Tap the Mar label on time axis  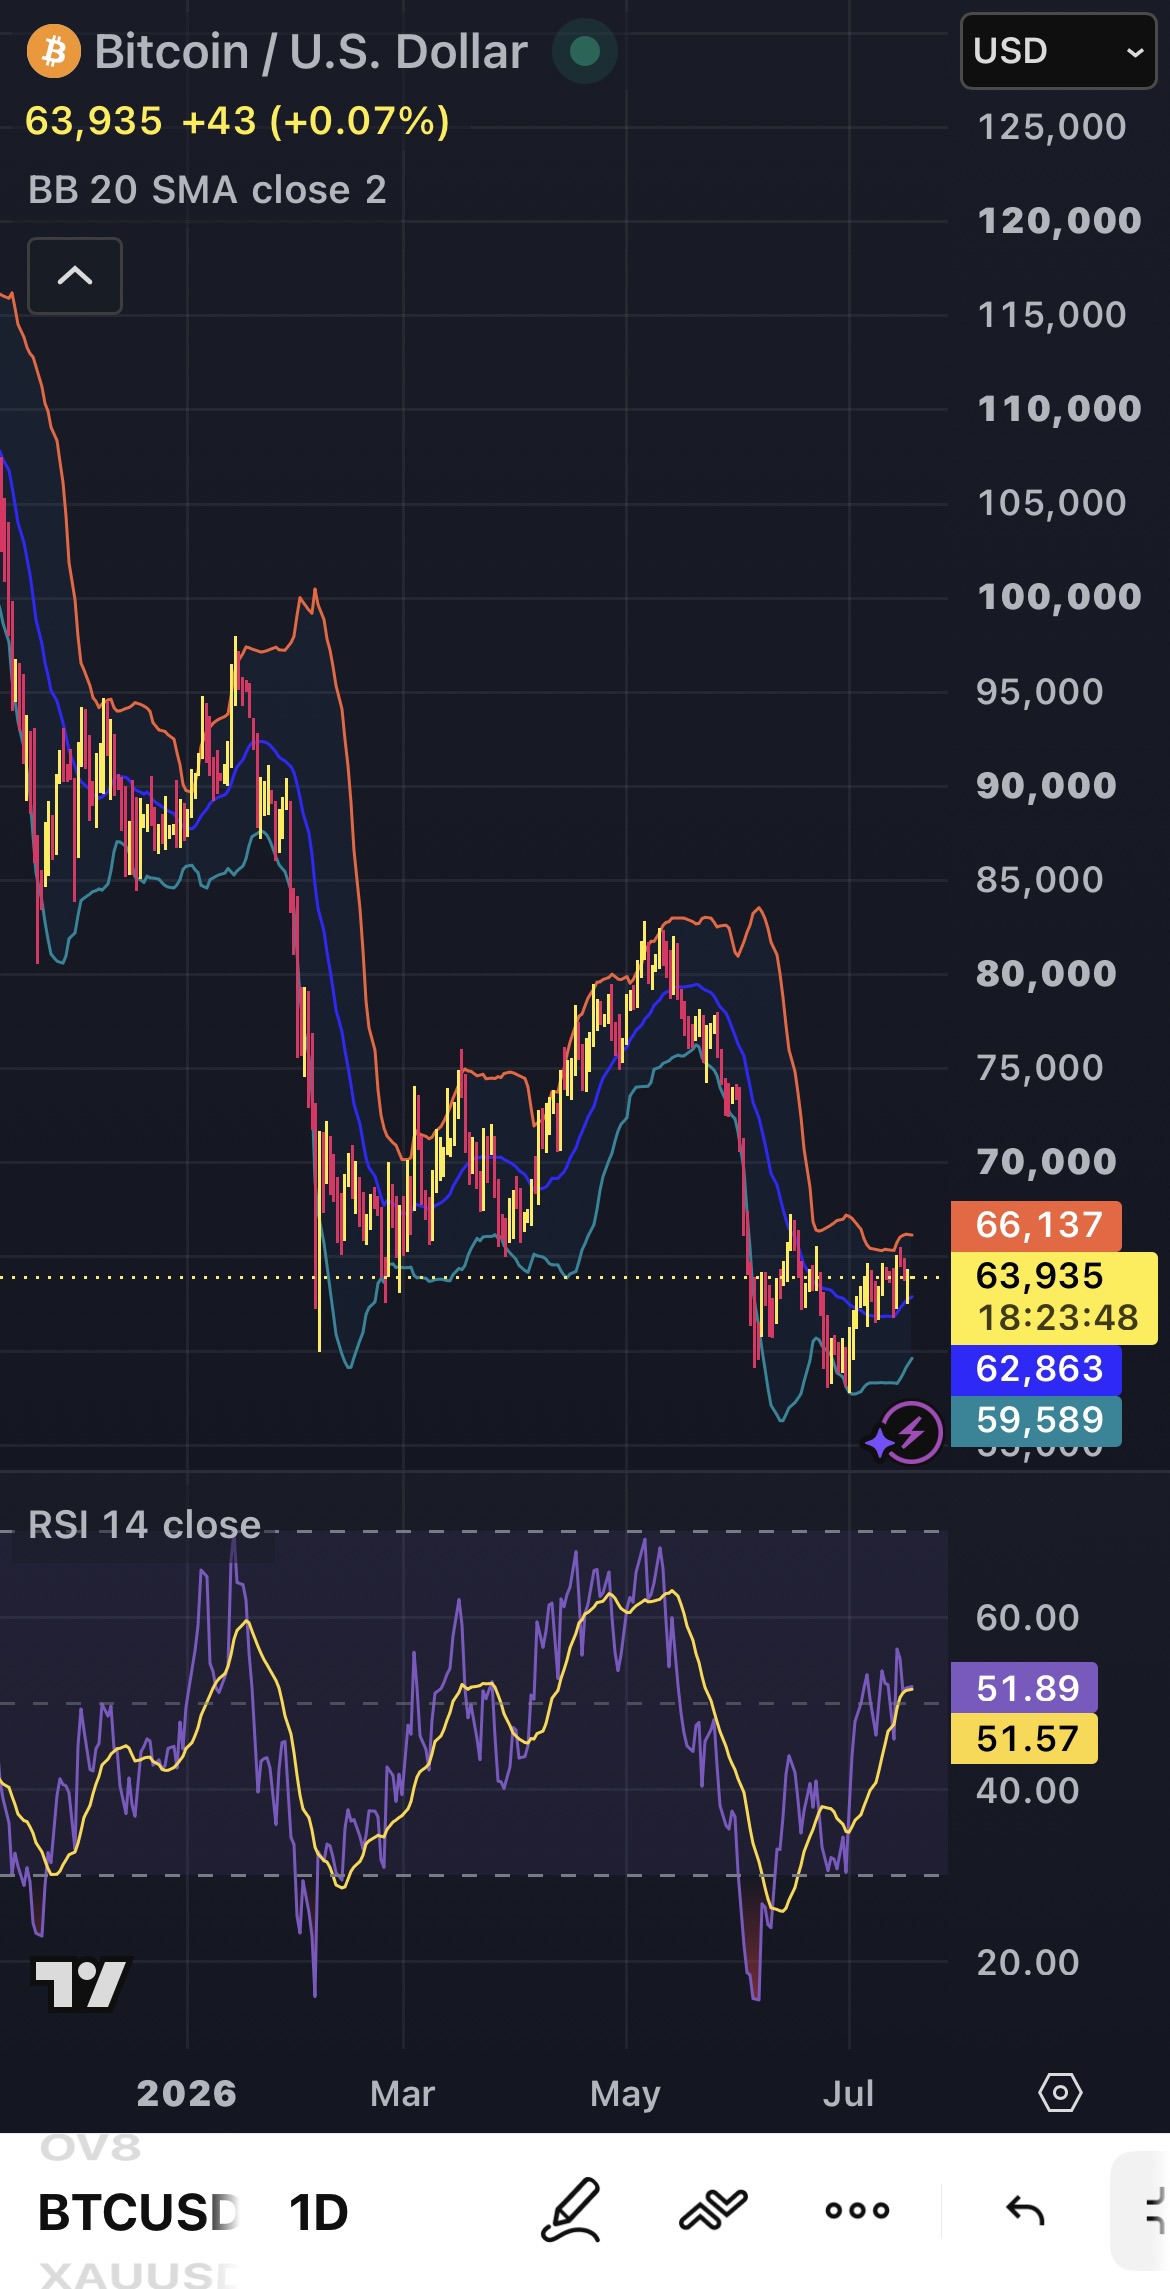click(x=402, y=2093)
